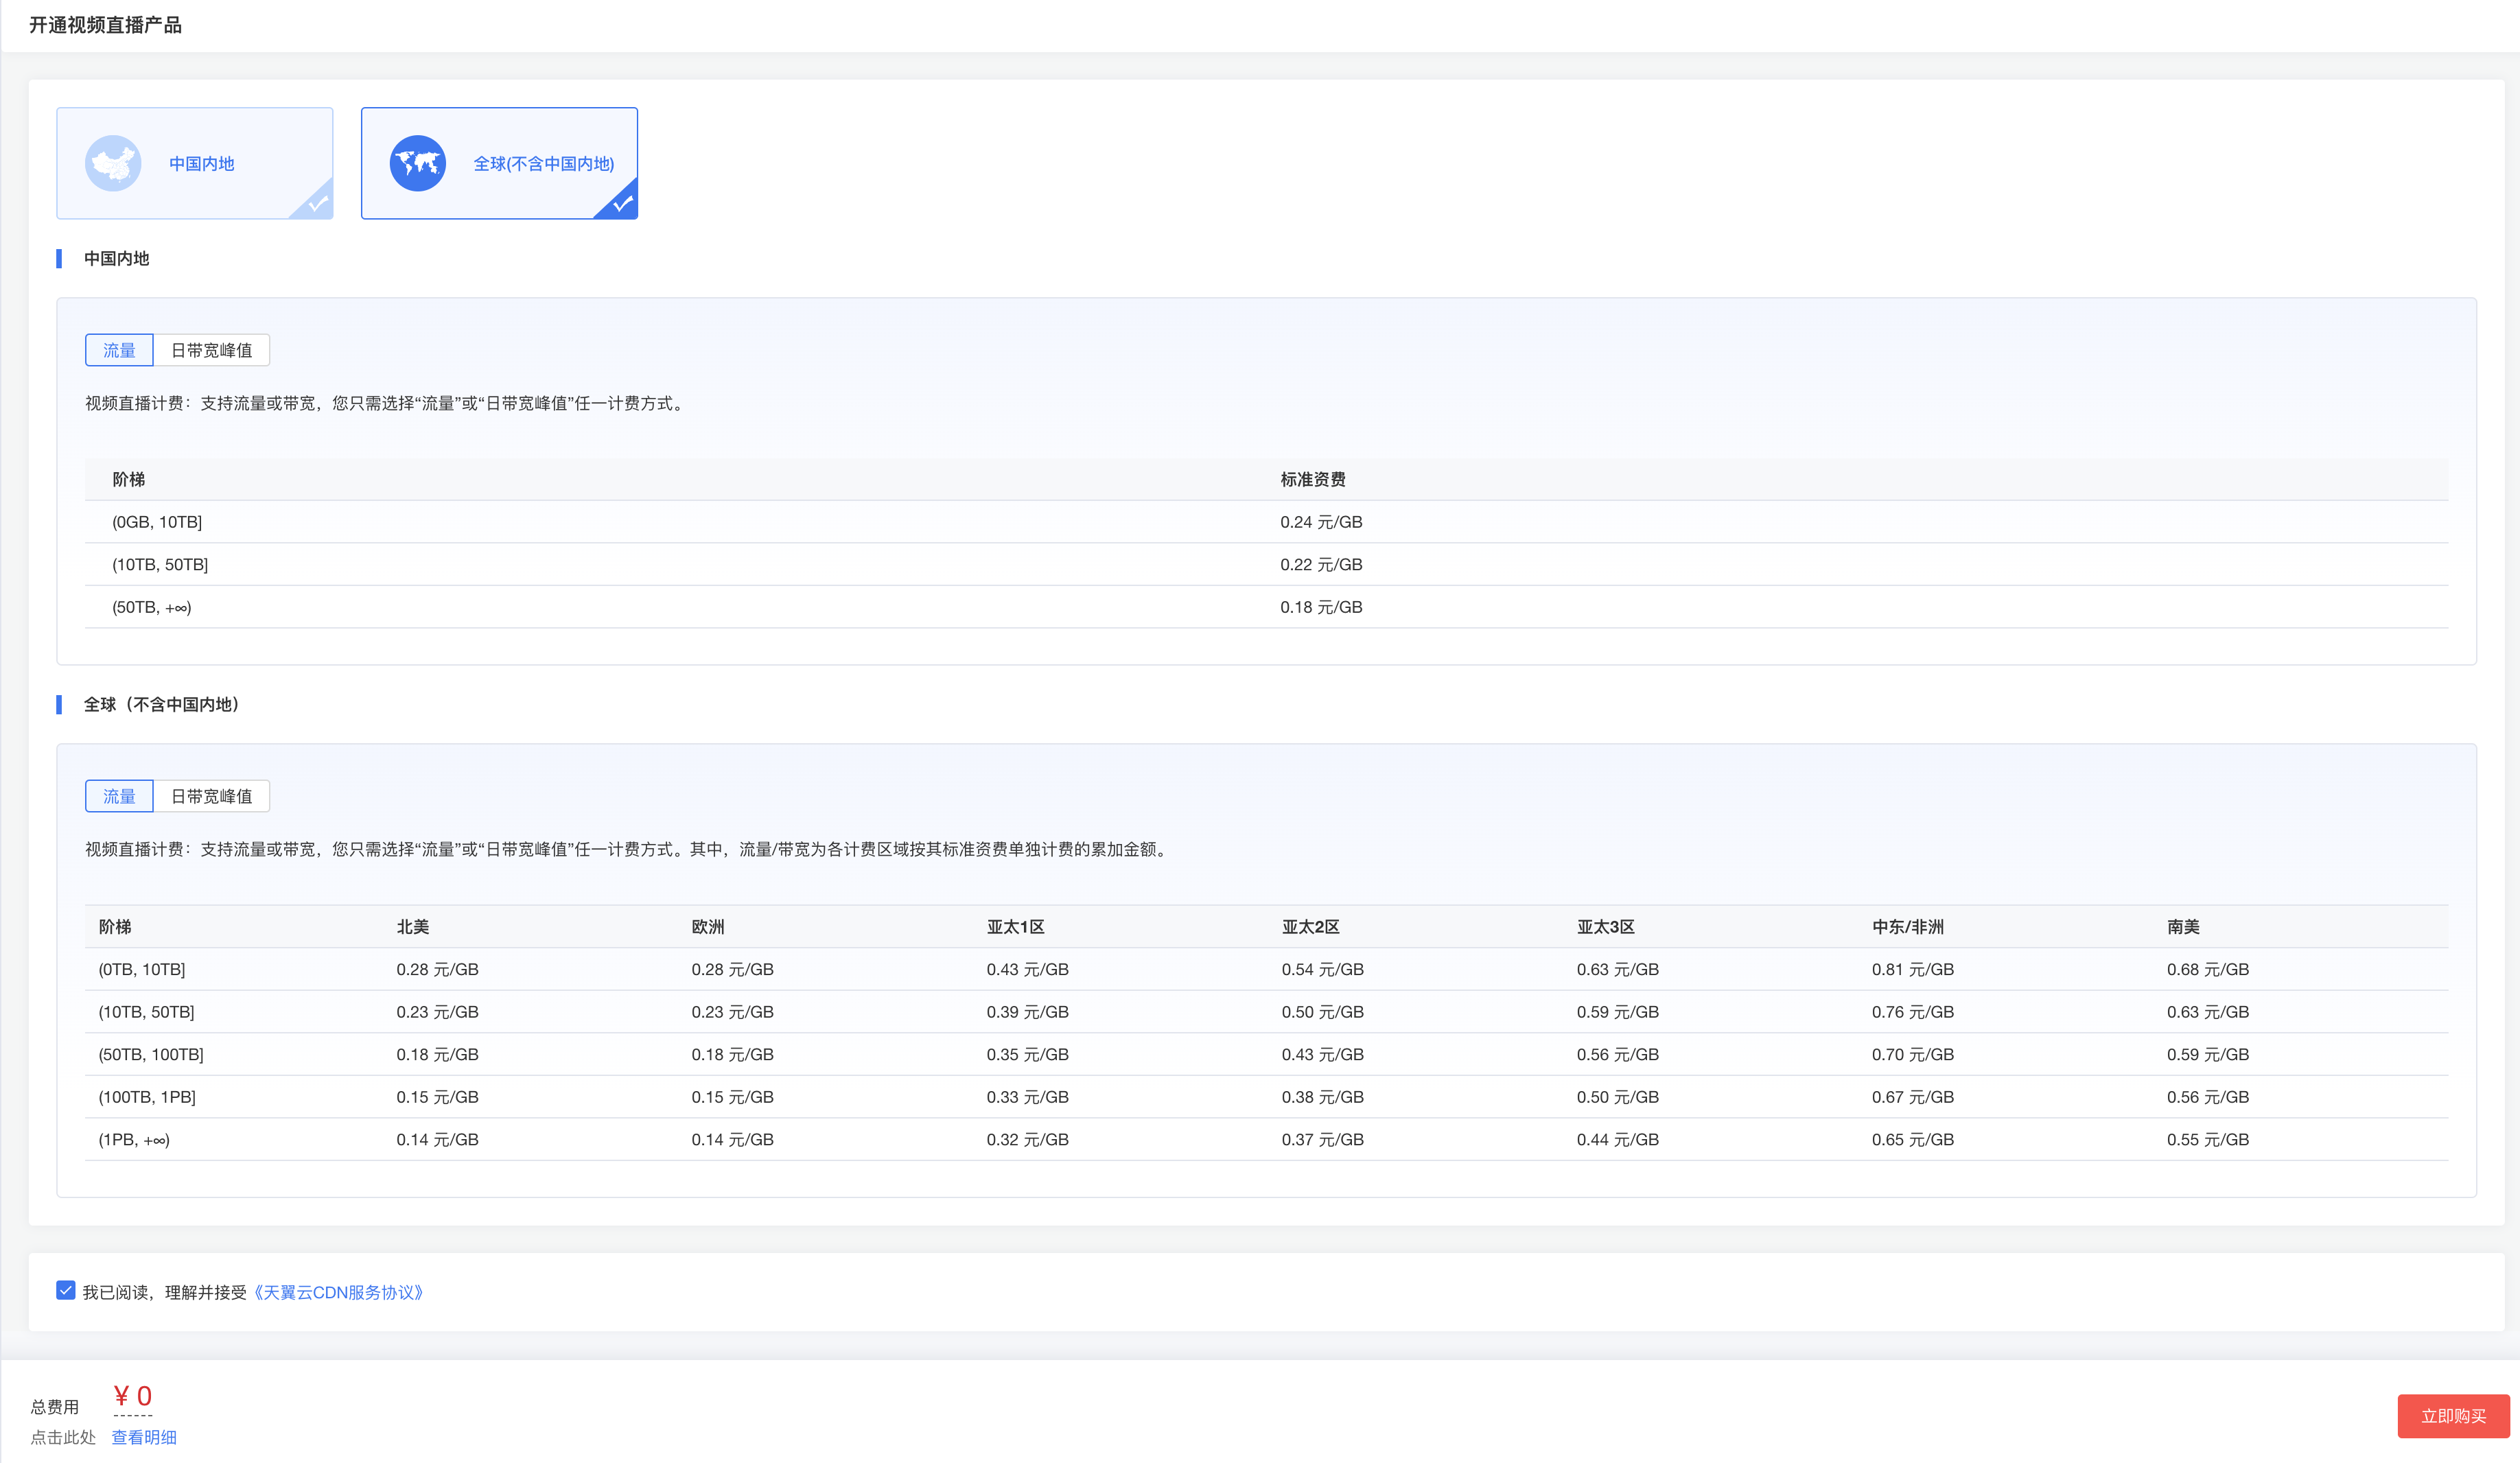Click the 0.76 元/GB price cell

(1912, 1012)
